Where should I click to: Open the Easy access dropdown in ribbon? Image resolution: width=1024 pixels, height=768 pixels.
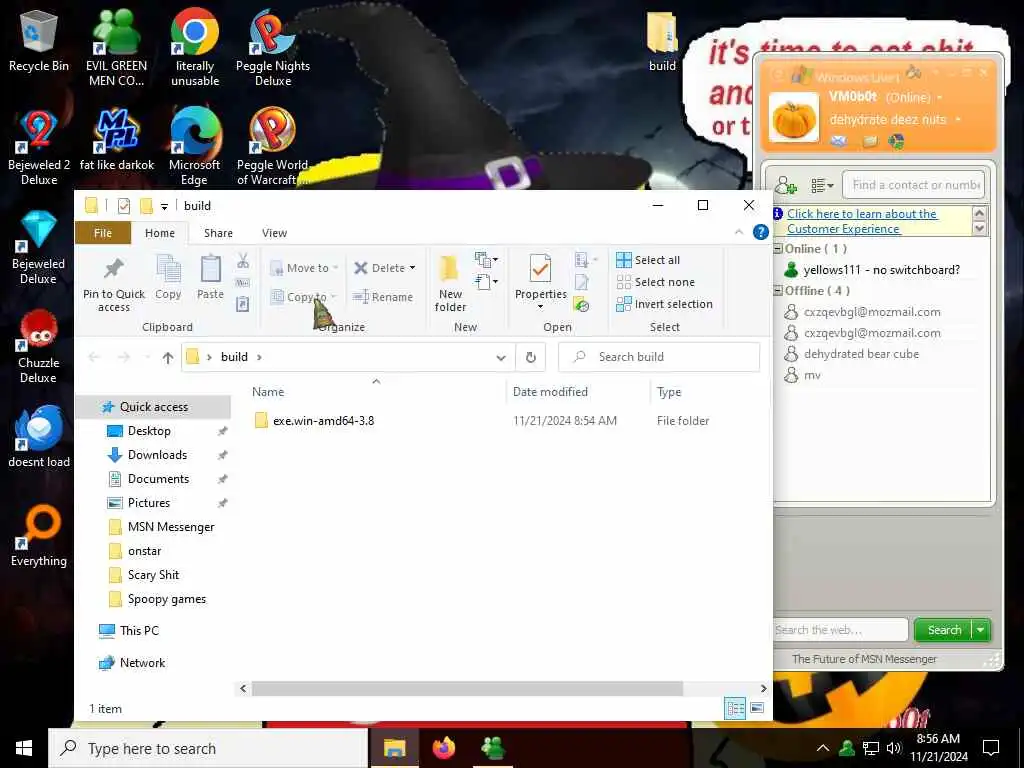coord(487,282)
